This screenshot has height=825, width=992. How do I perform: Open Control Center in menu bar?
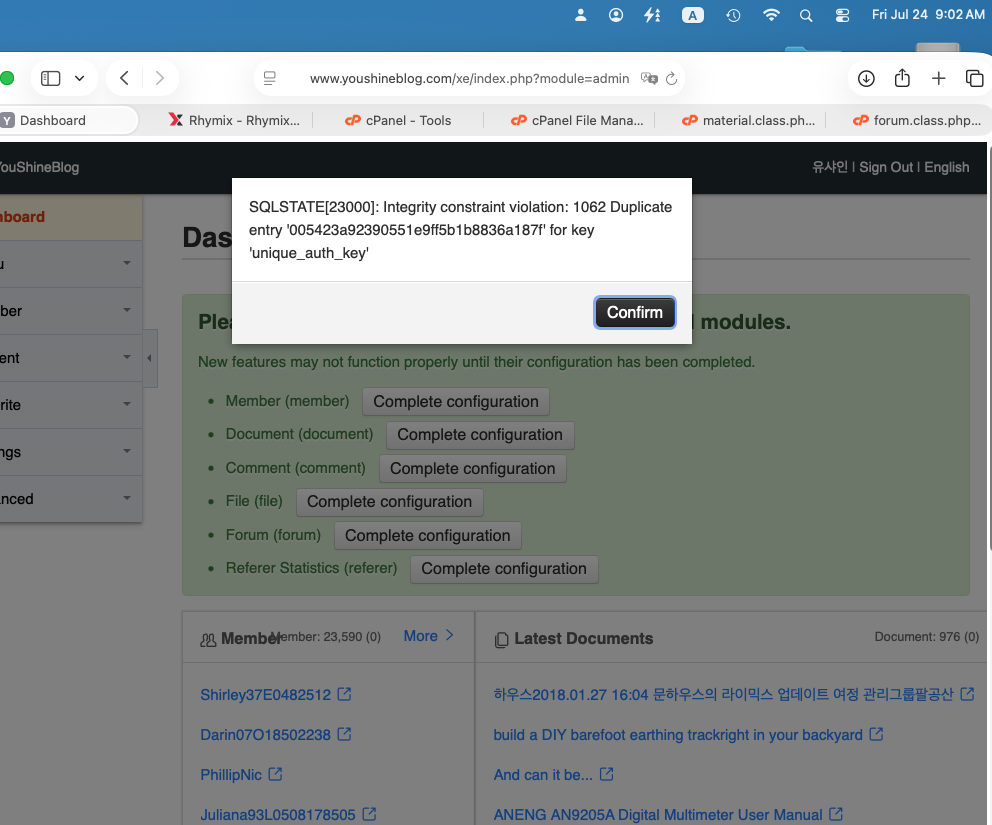(842, 15)
